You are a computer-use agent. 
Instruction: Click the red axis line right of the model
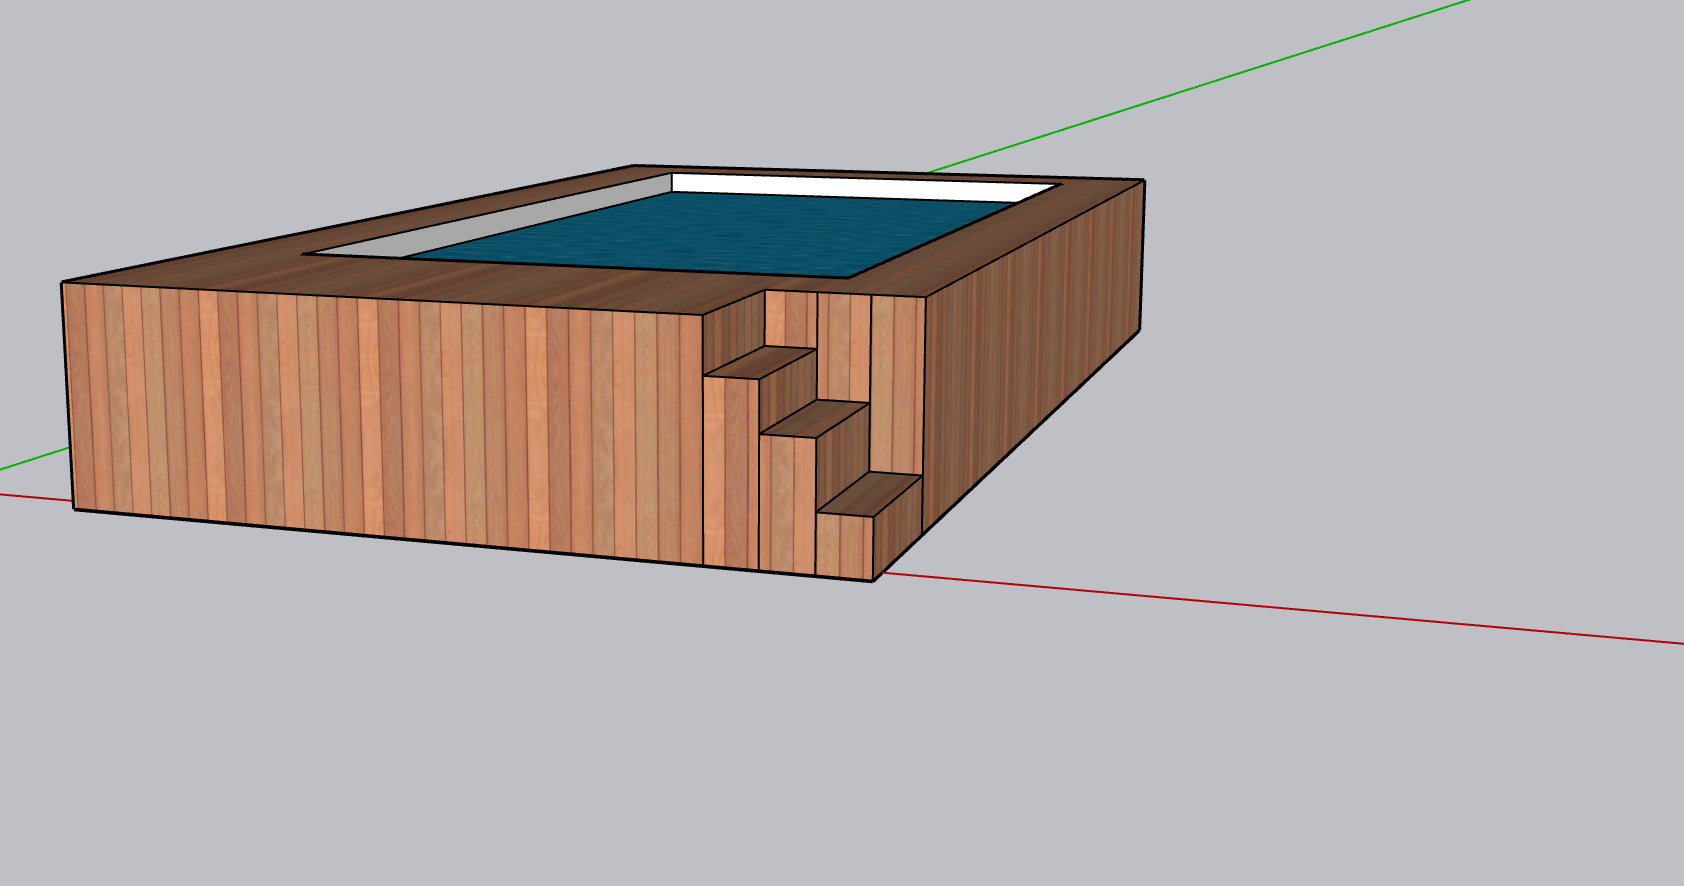(1300, 608)
